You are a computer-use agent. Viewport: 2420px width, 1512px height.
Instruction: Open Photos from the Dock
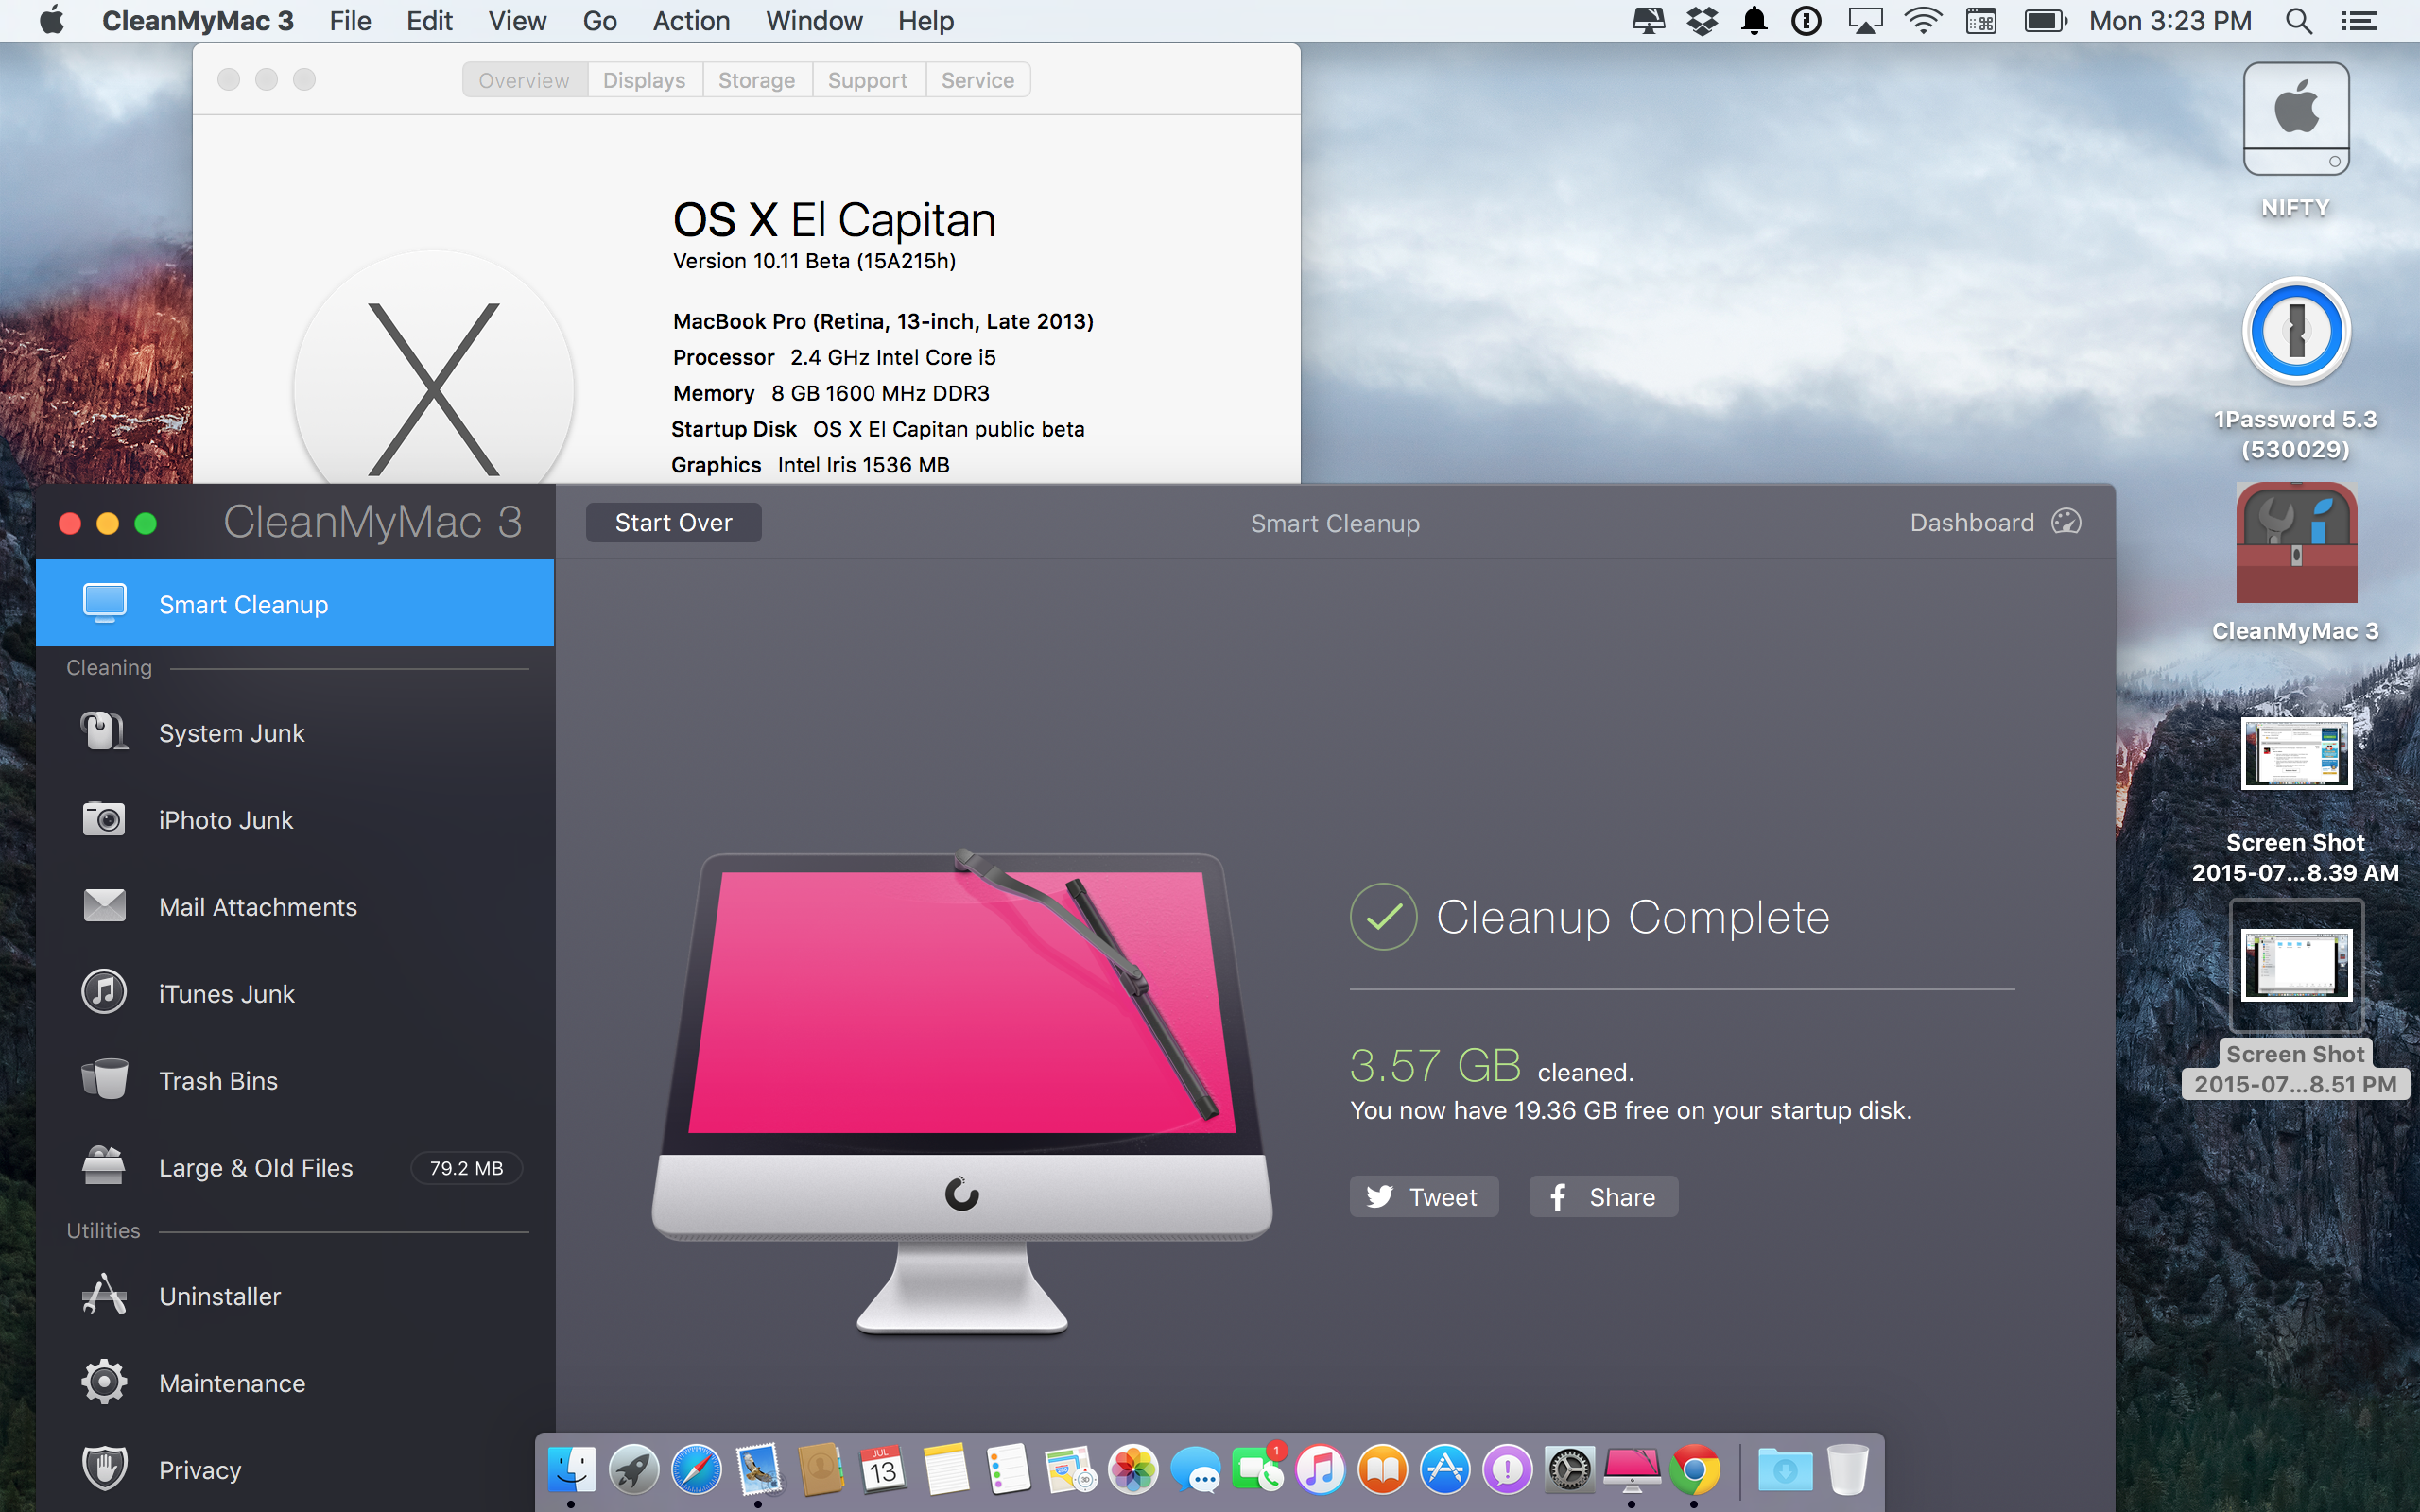1133,1469
